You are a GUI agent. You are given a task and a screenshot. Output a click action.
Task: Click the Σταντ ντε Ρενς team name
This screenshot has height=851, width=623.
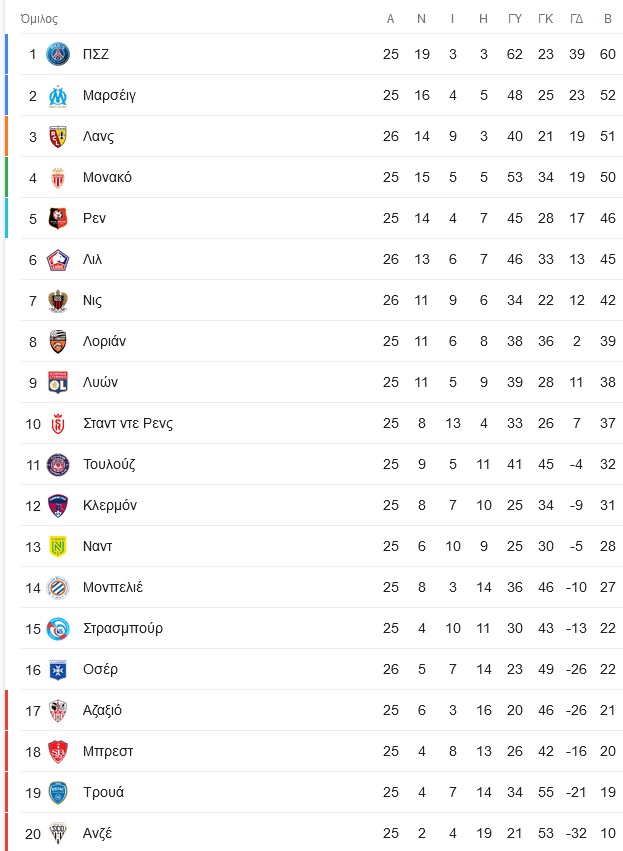click(128, 423)
